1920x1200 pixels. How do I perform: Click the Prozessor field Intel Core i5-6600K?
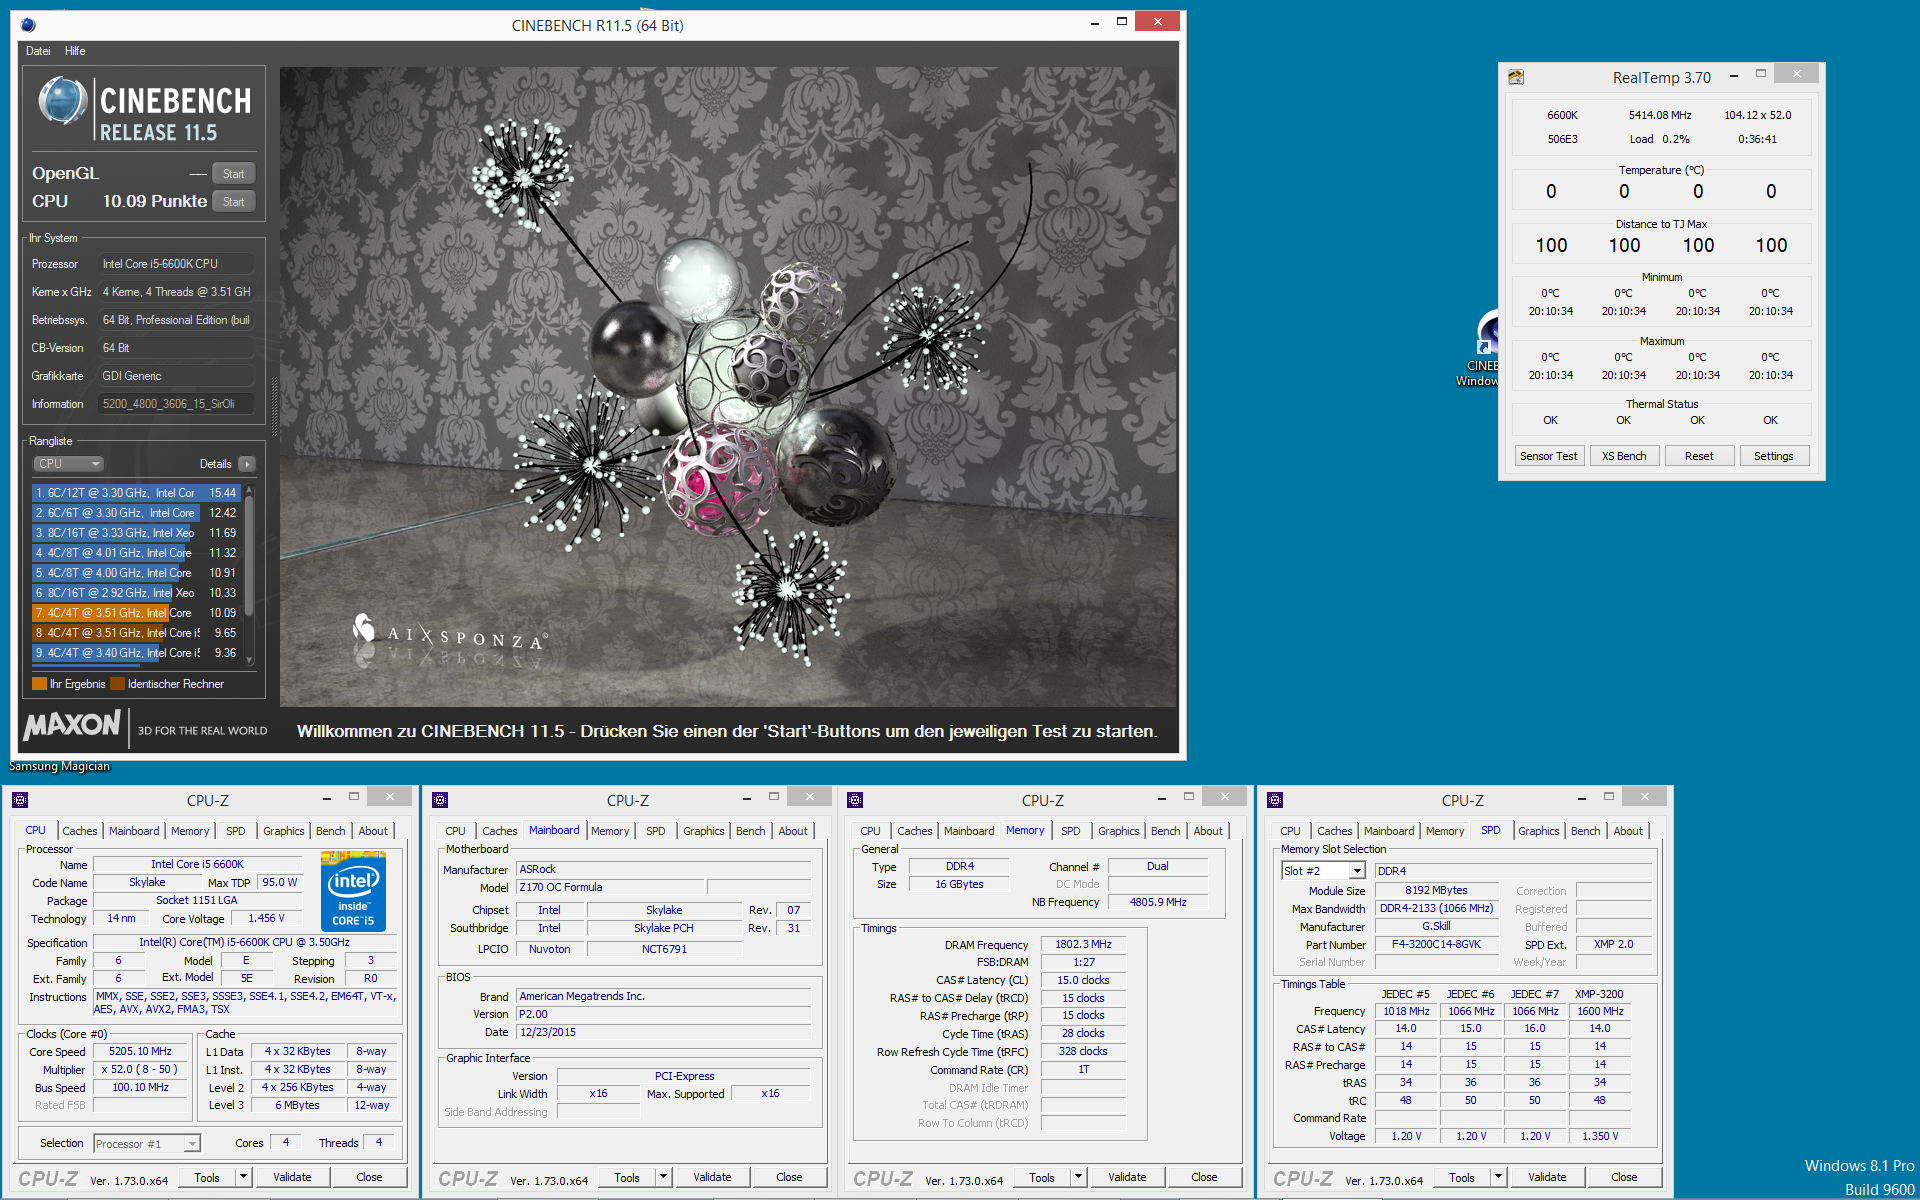click(x=176, y=264)
